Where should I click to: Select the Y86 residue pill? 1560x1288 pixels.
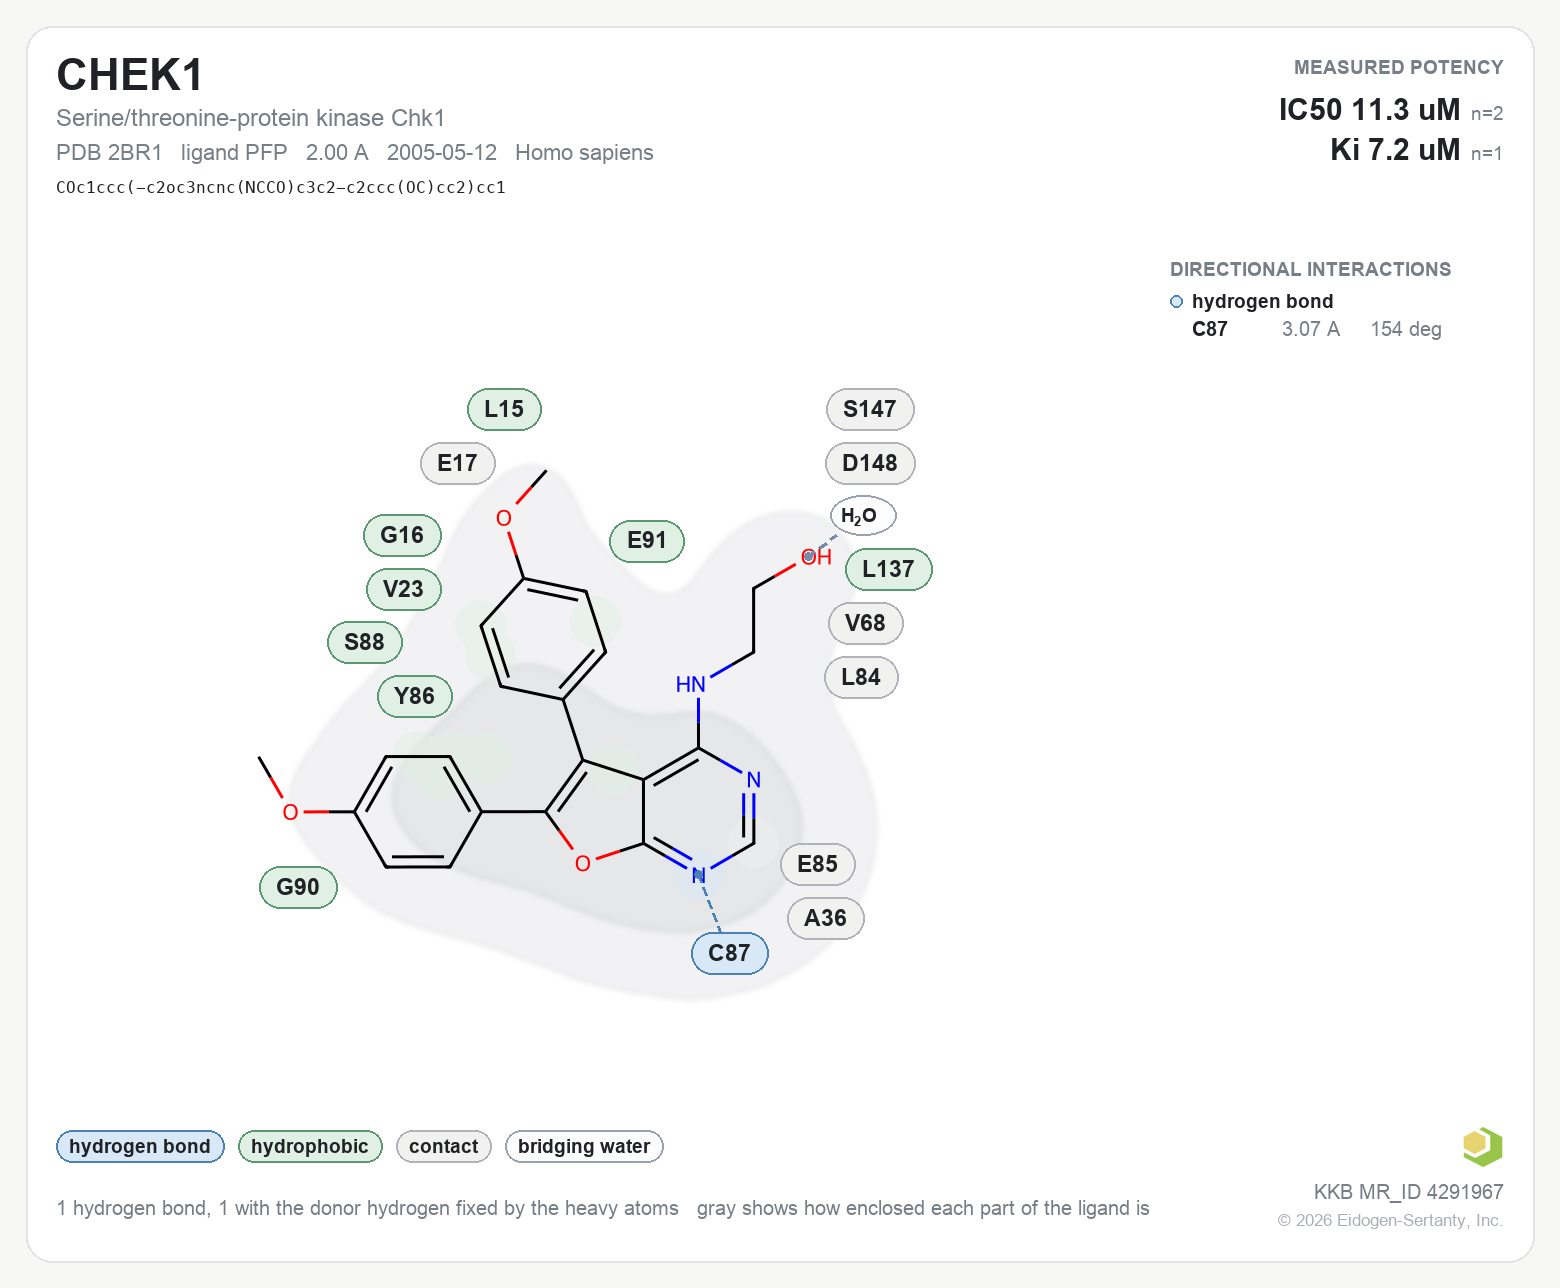(415, 696)
